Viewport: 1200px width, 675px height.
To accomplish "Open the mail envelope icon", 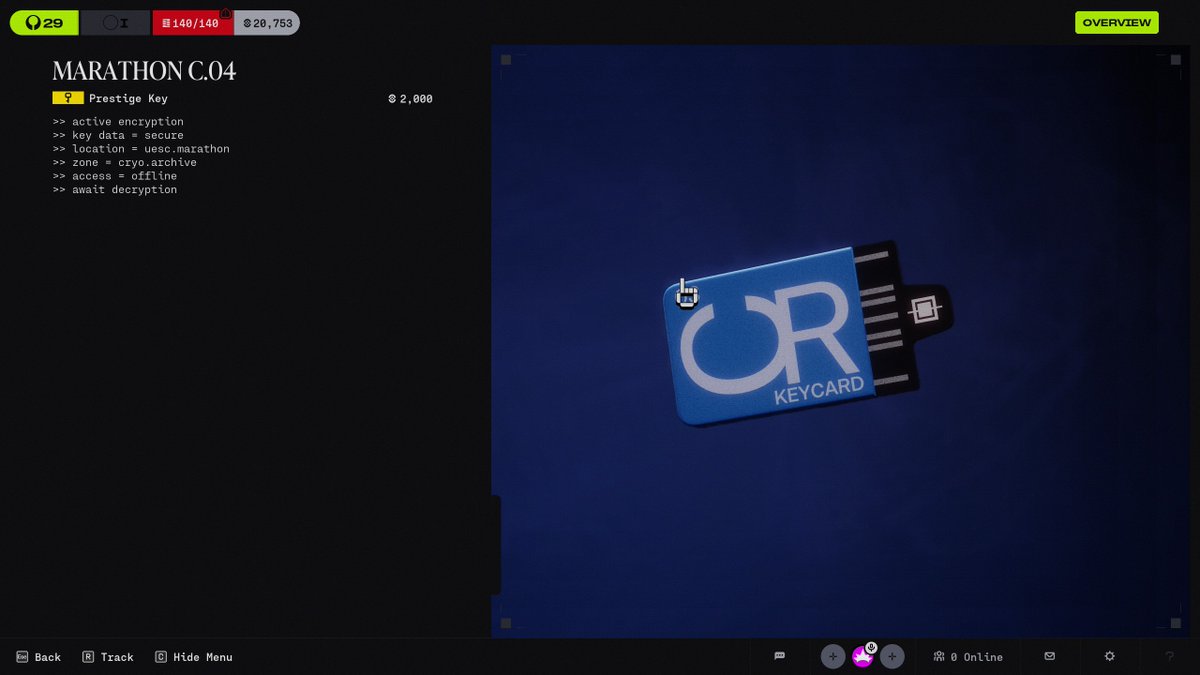I will [1050, 656].
